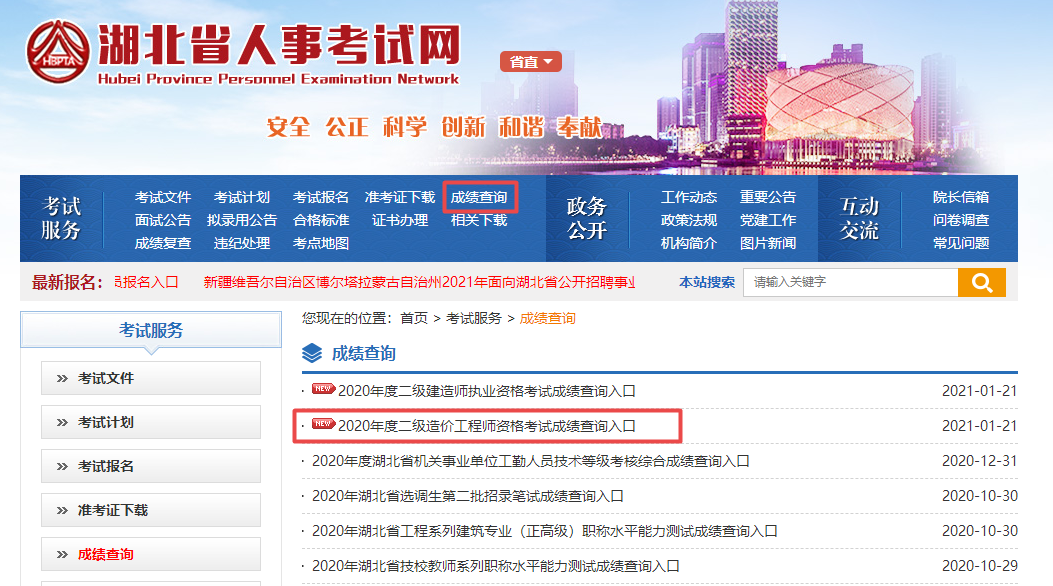Select 考试计划 in the left sidebar

[x=106, y=423]
